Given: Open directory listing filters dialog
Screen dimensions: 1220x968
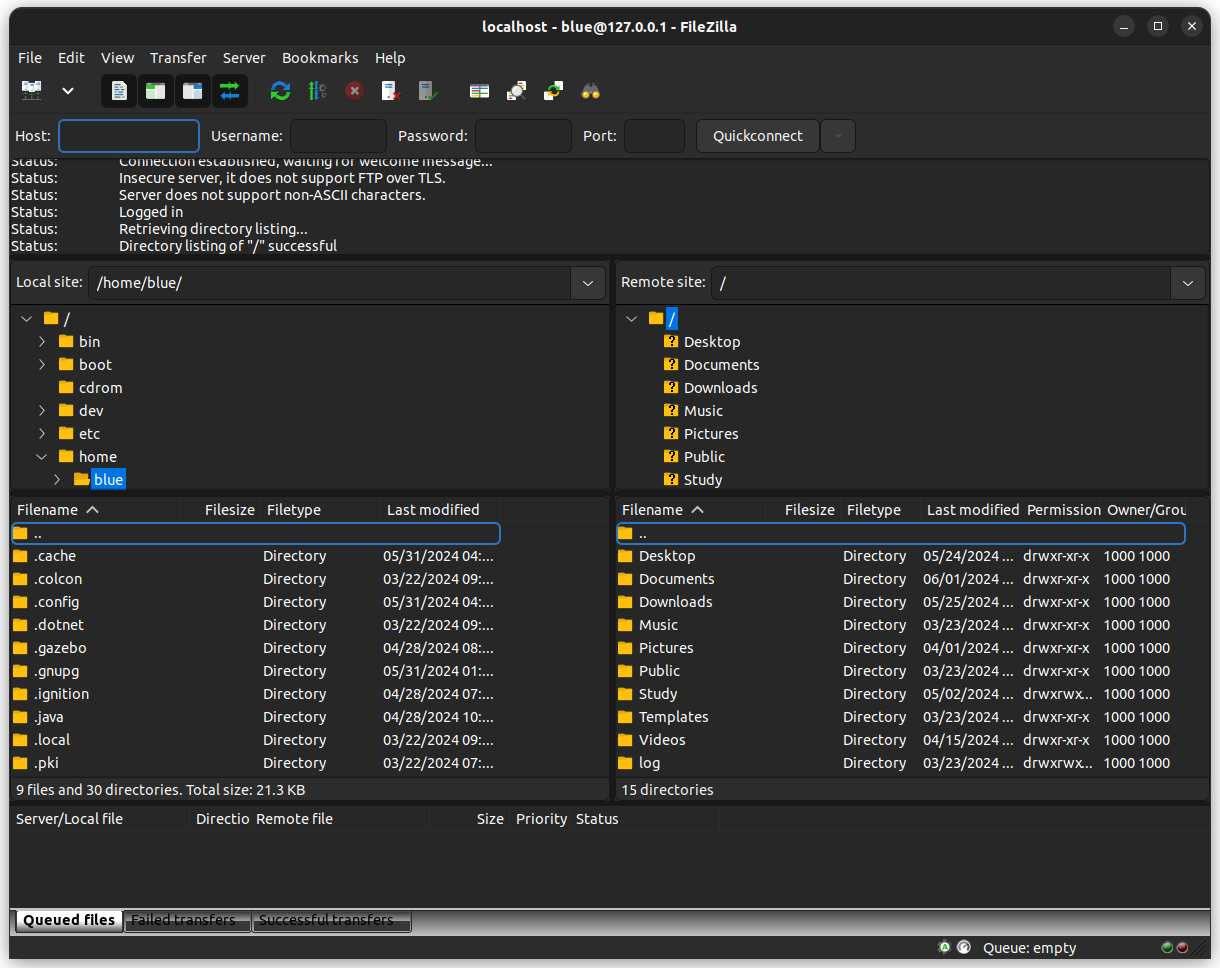Looking at the screenshot, I should click(x=480, y=91).
